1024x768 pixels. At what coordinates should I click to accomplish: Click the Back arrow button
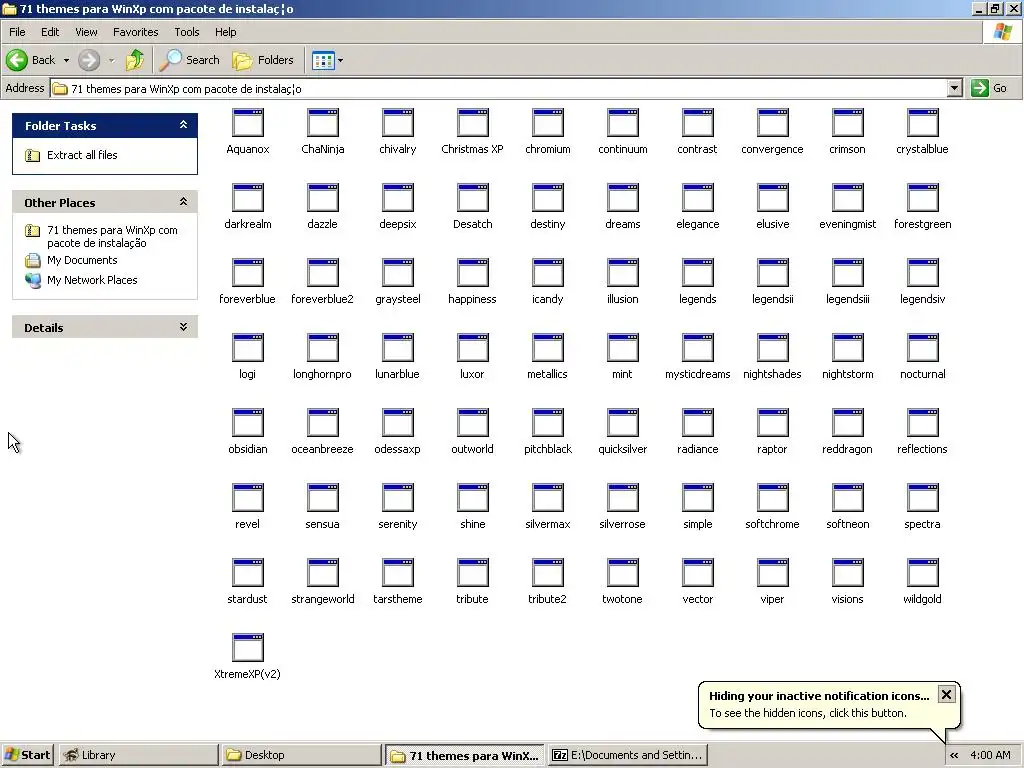tap(31, 60)
